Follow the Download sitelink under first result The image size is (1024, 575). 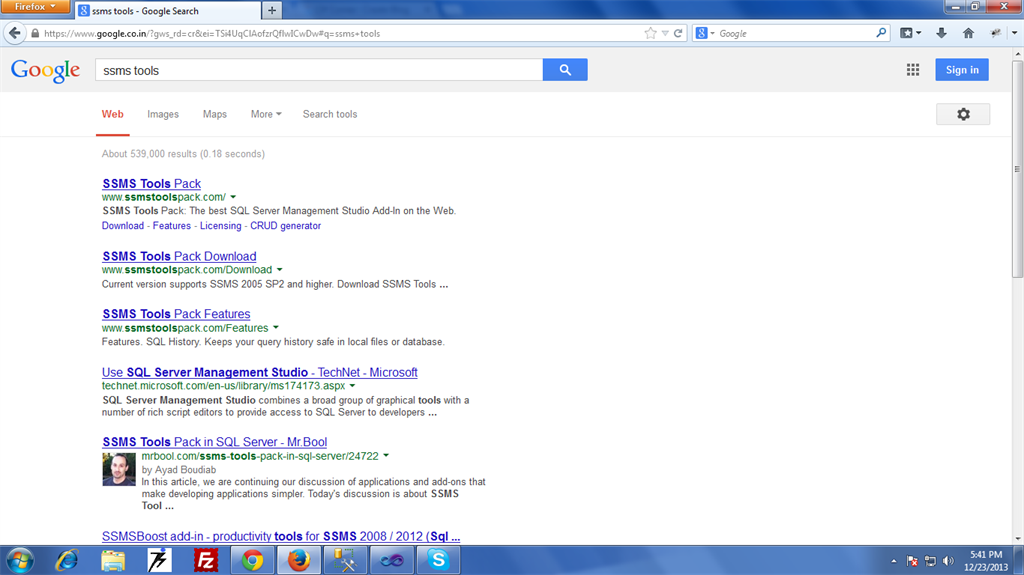[123, 226]
